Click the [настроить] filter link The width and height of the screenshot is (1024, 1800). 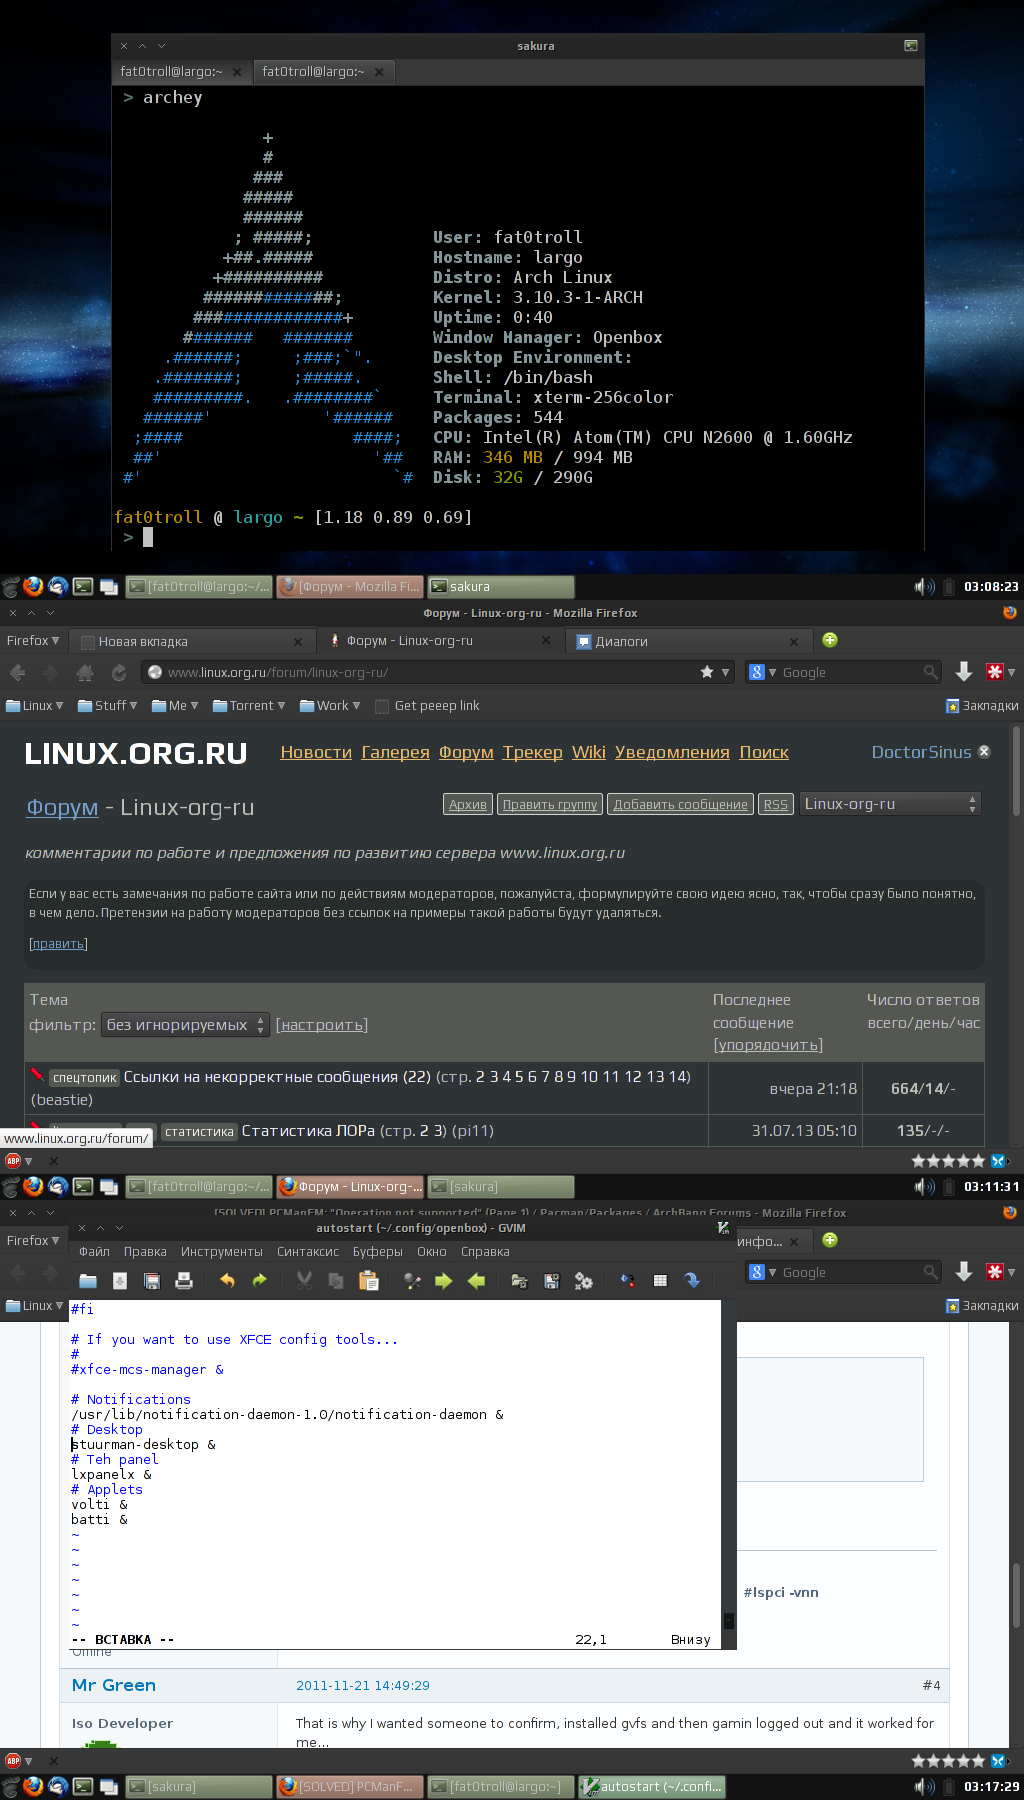322,1025
